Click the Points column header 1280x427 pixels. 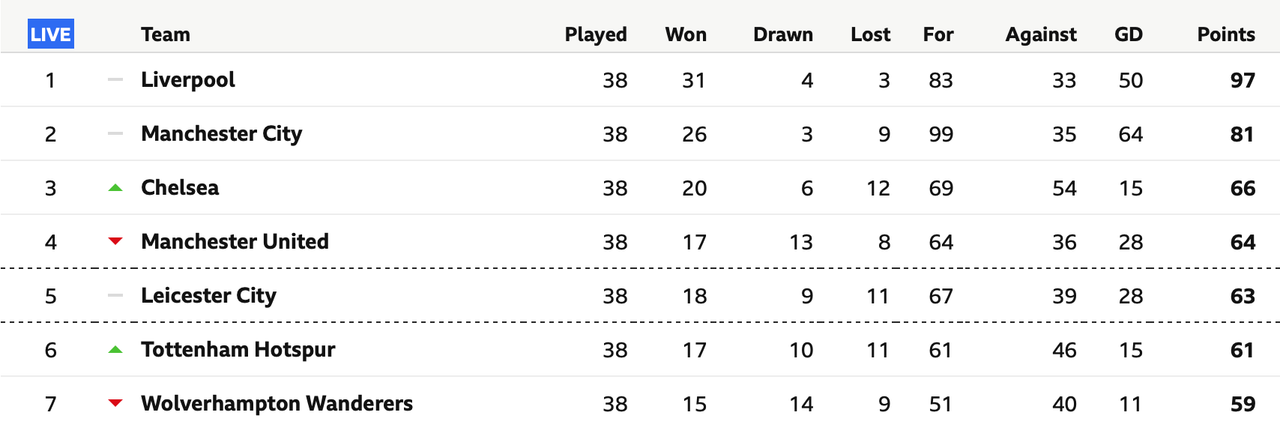(x=1226, y=34)
